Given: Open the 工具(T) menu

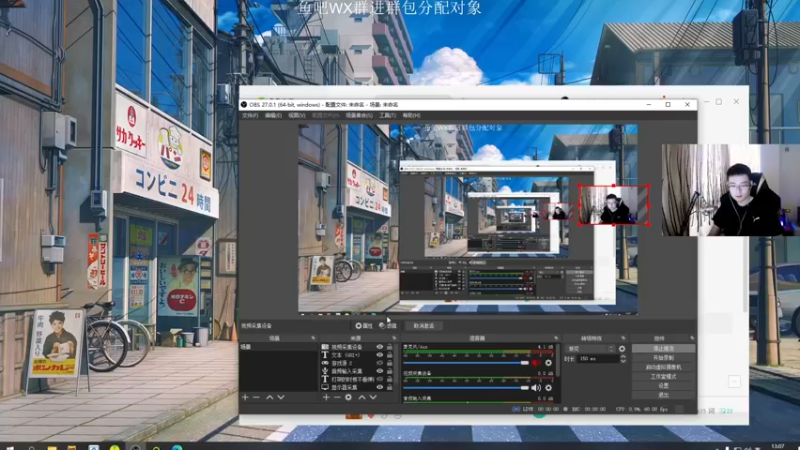Looking at the screenshot, I should (387, 115).
